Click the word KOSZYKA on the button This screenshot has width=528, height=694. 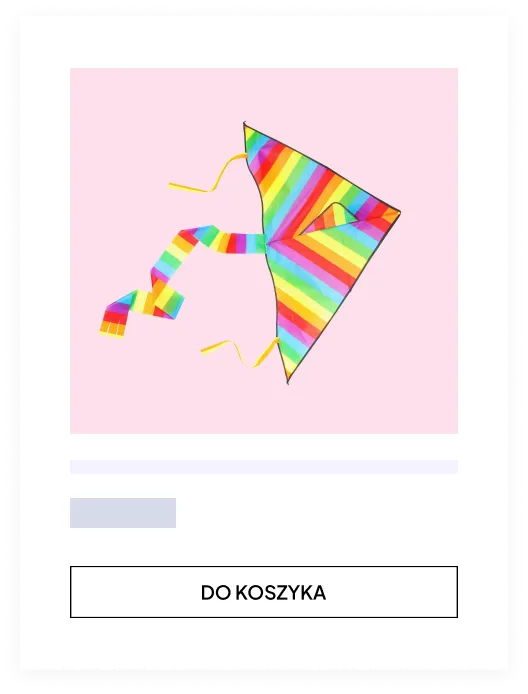click(x=281, y=593)
